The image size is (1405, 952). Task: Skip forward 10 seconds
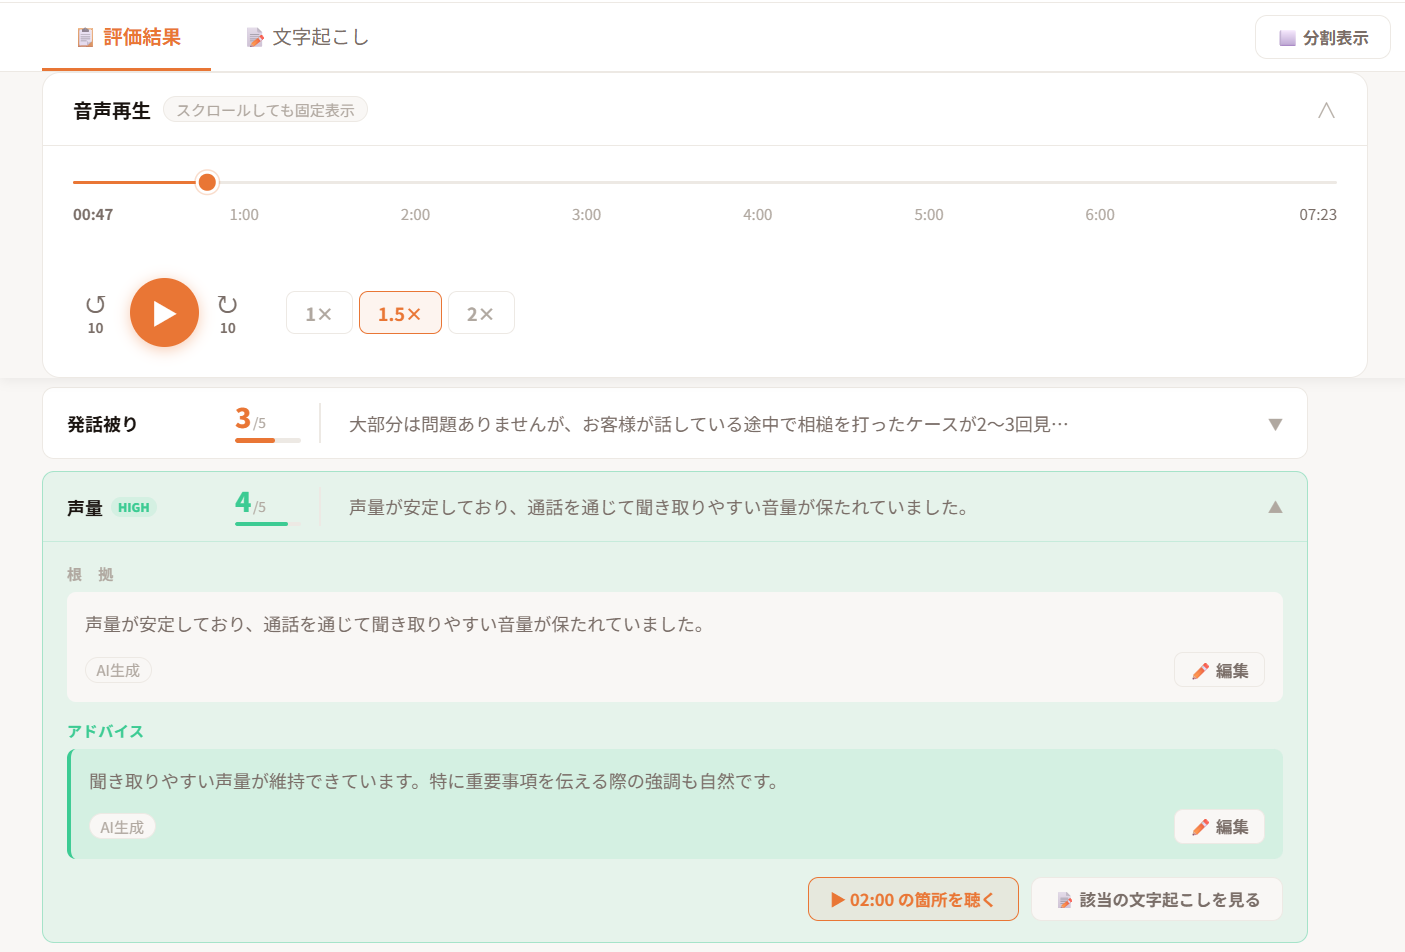coord(227,312)
